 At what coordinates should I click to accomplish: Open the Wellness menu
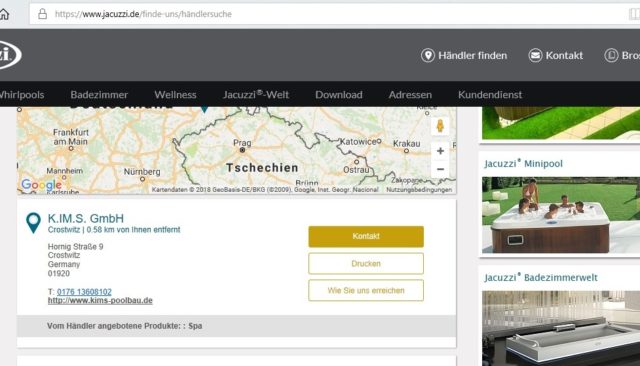(x=175, y=95)
